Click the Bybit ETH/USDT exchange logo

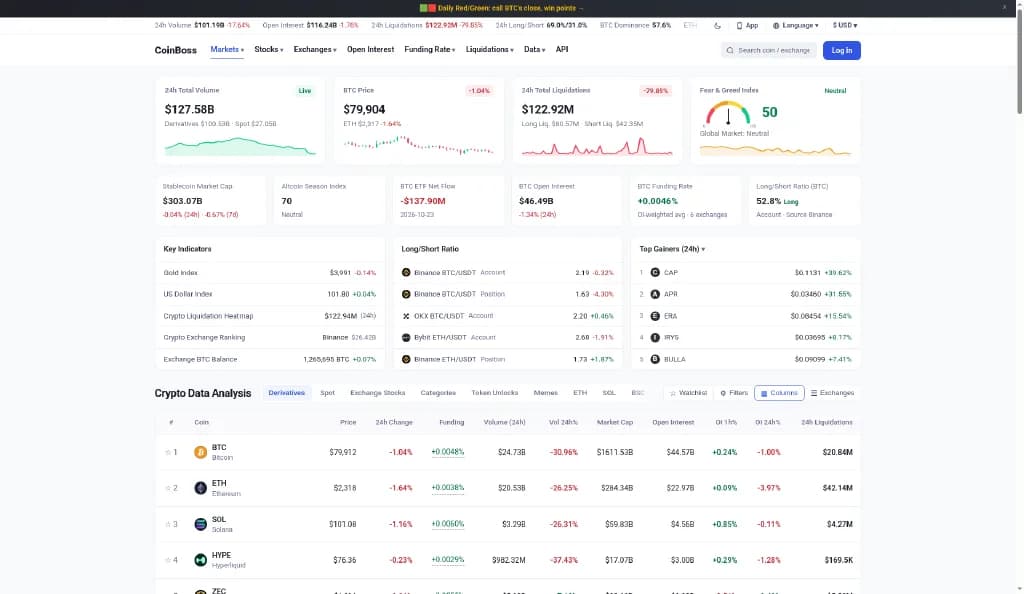[406, 337]
